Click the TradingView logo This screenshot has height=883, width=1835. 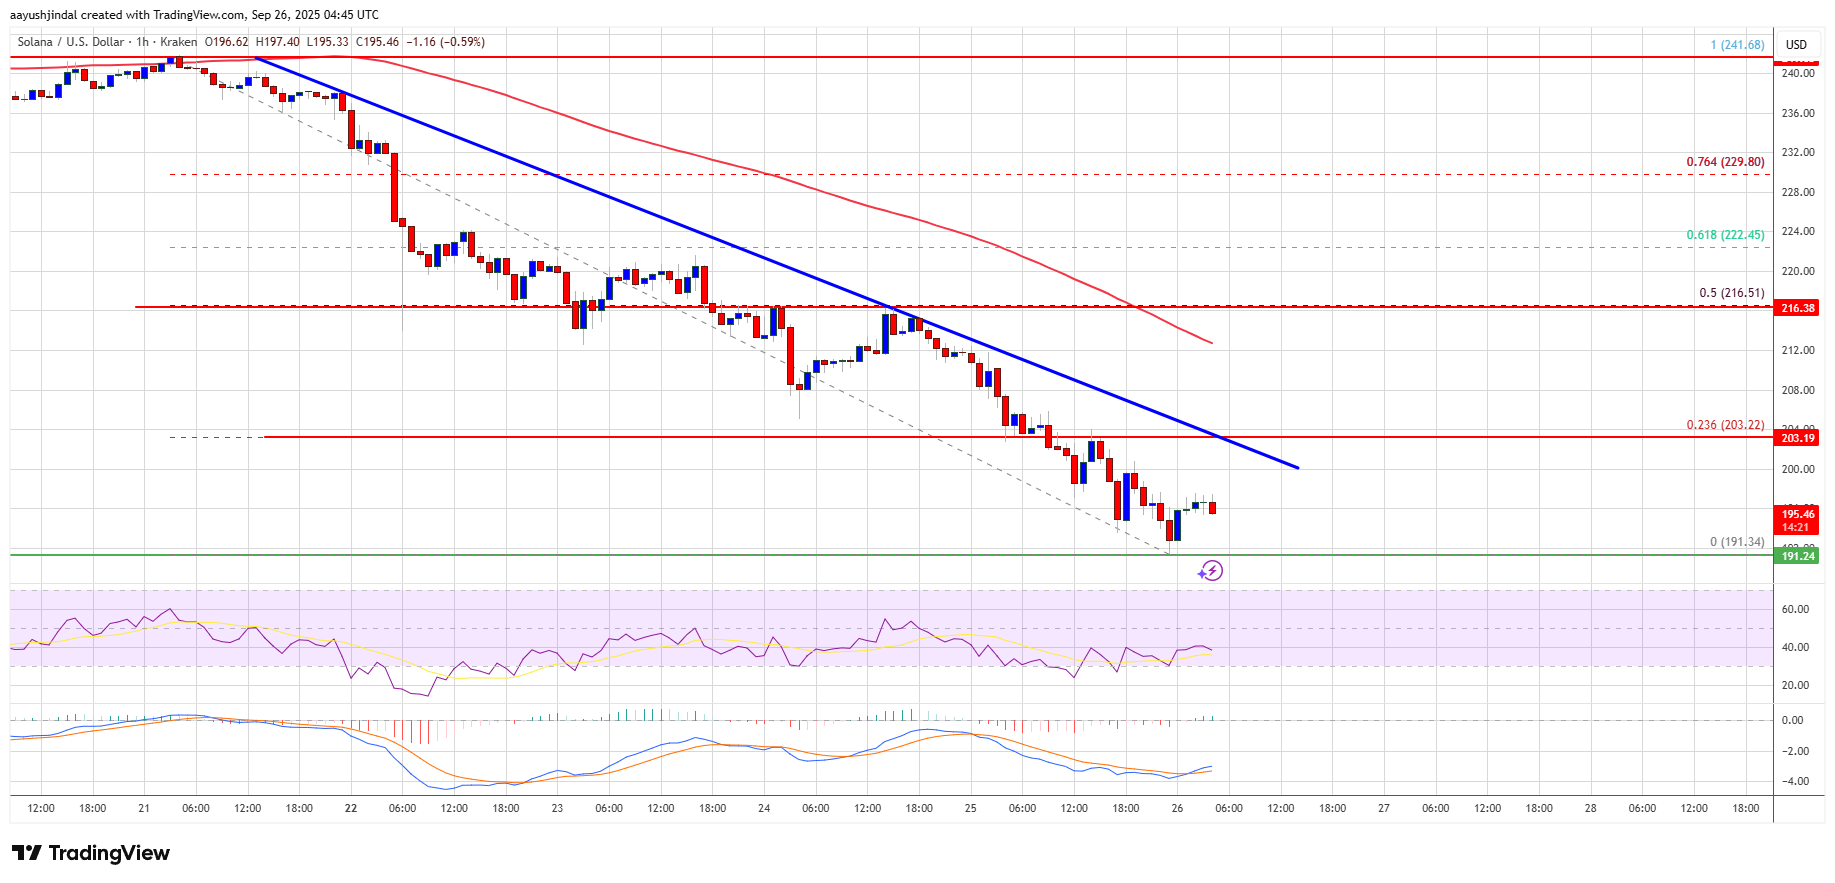click(91, 853)
